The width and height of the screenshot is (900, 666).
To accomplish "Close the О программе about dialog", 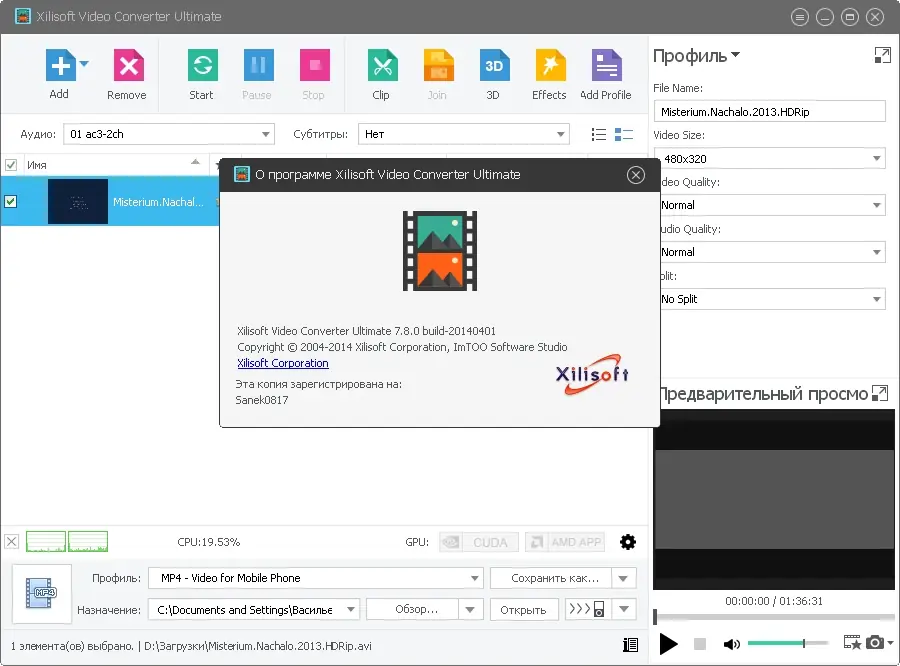I will (635, 175).
